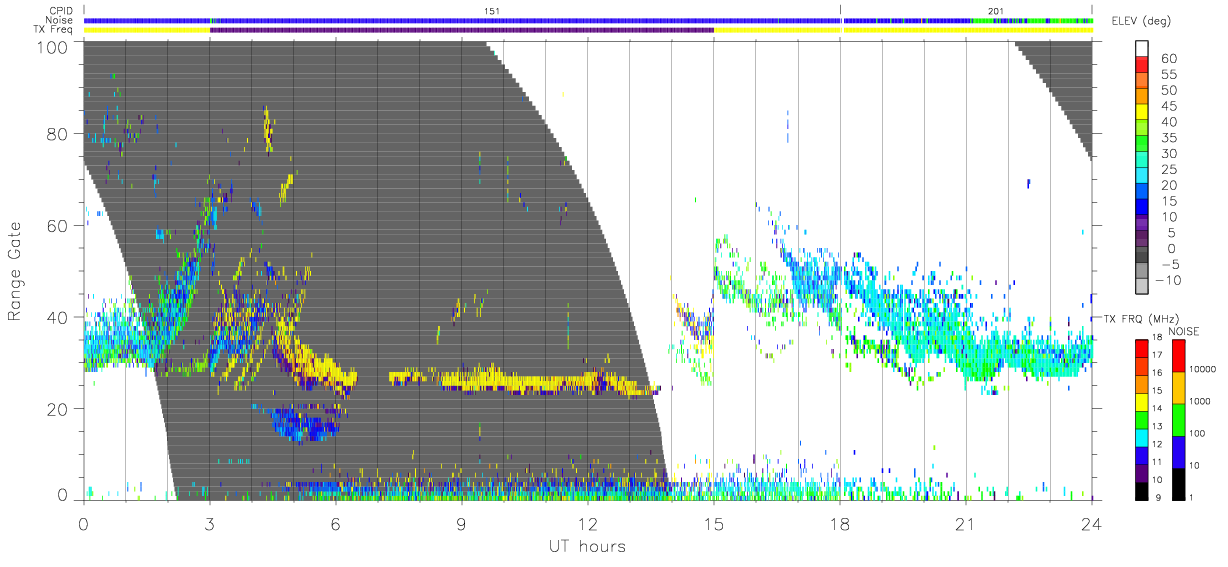Image resolution: width=1228 pixels, height=567 pixels.
Task: Click the '12' tick on the UT hours axis
Action: [x=587, y=523]
